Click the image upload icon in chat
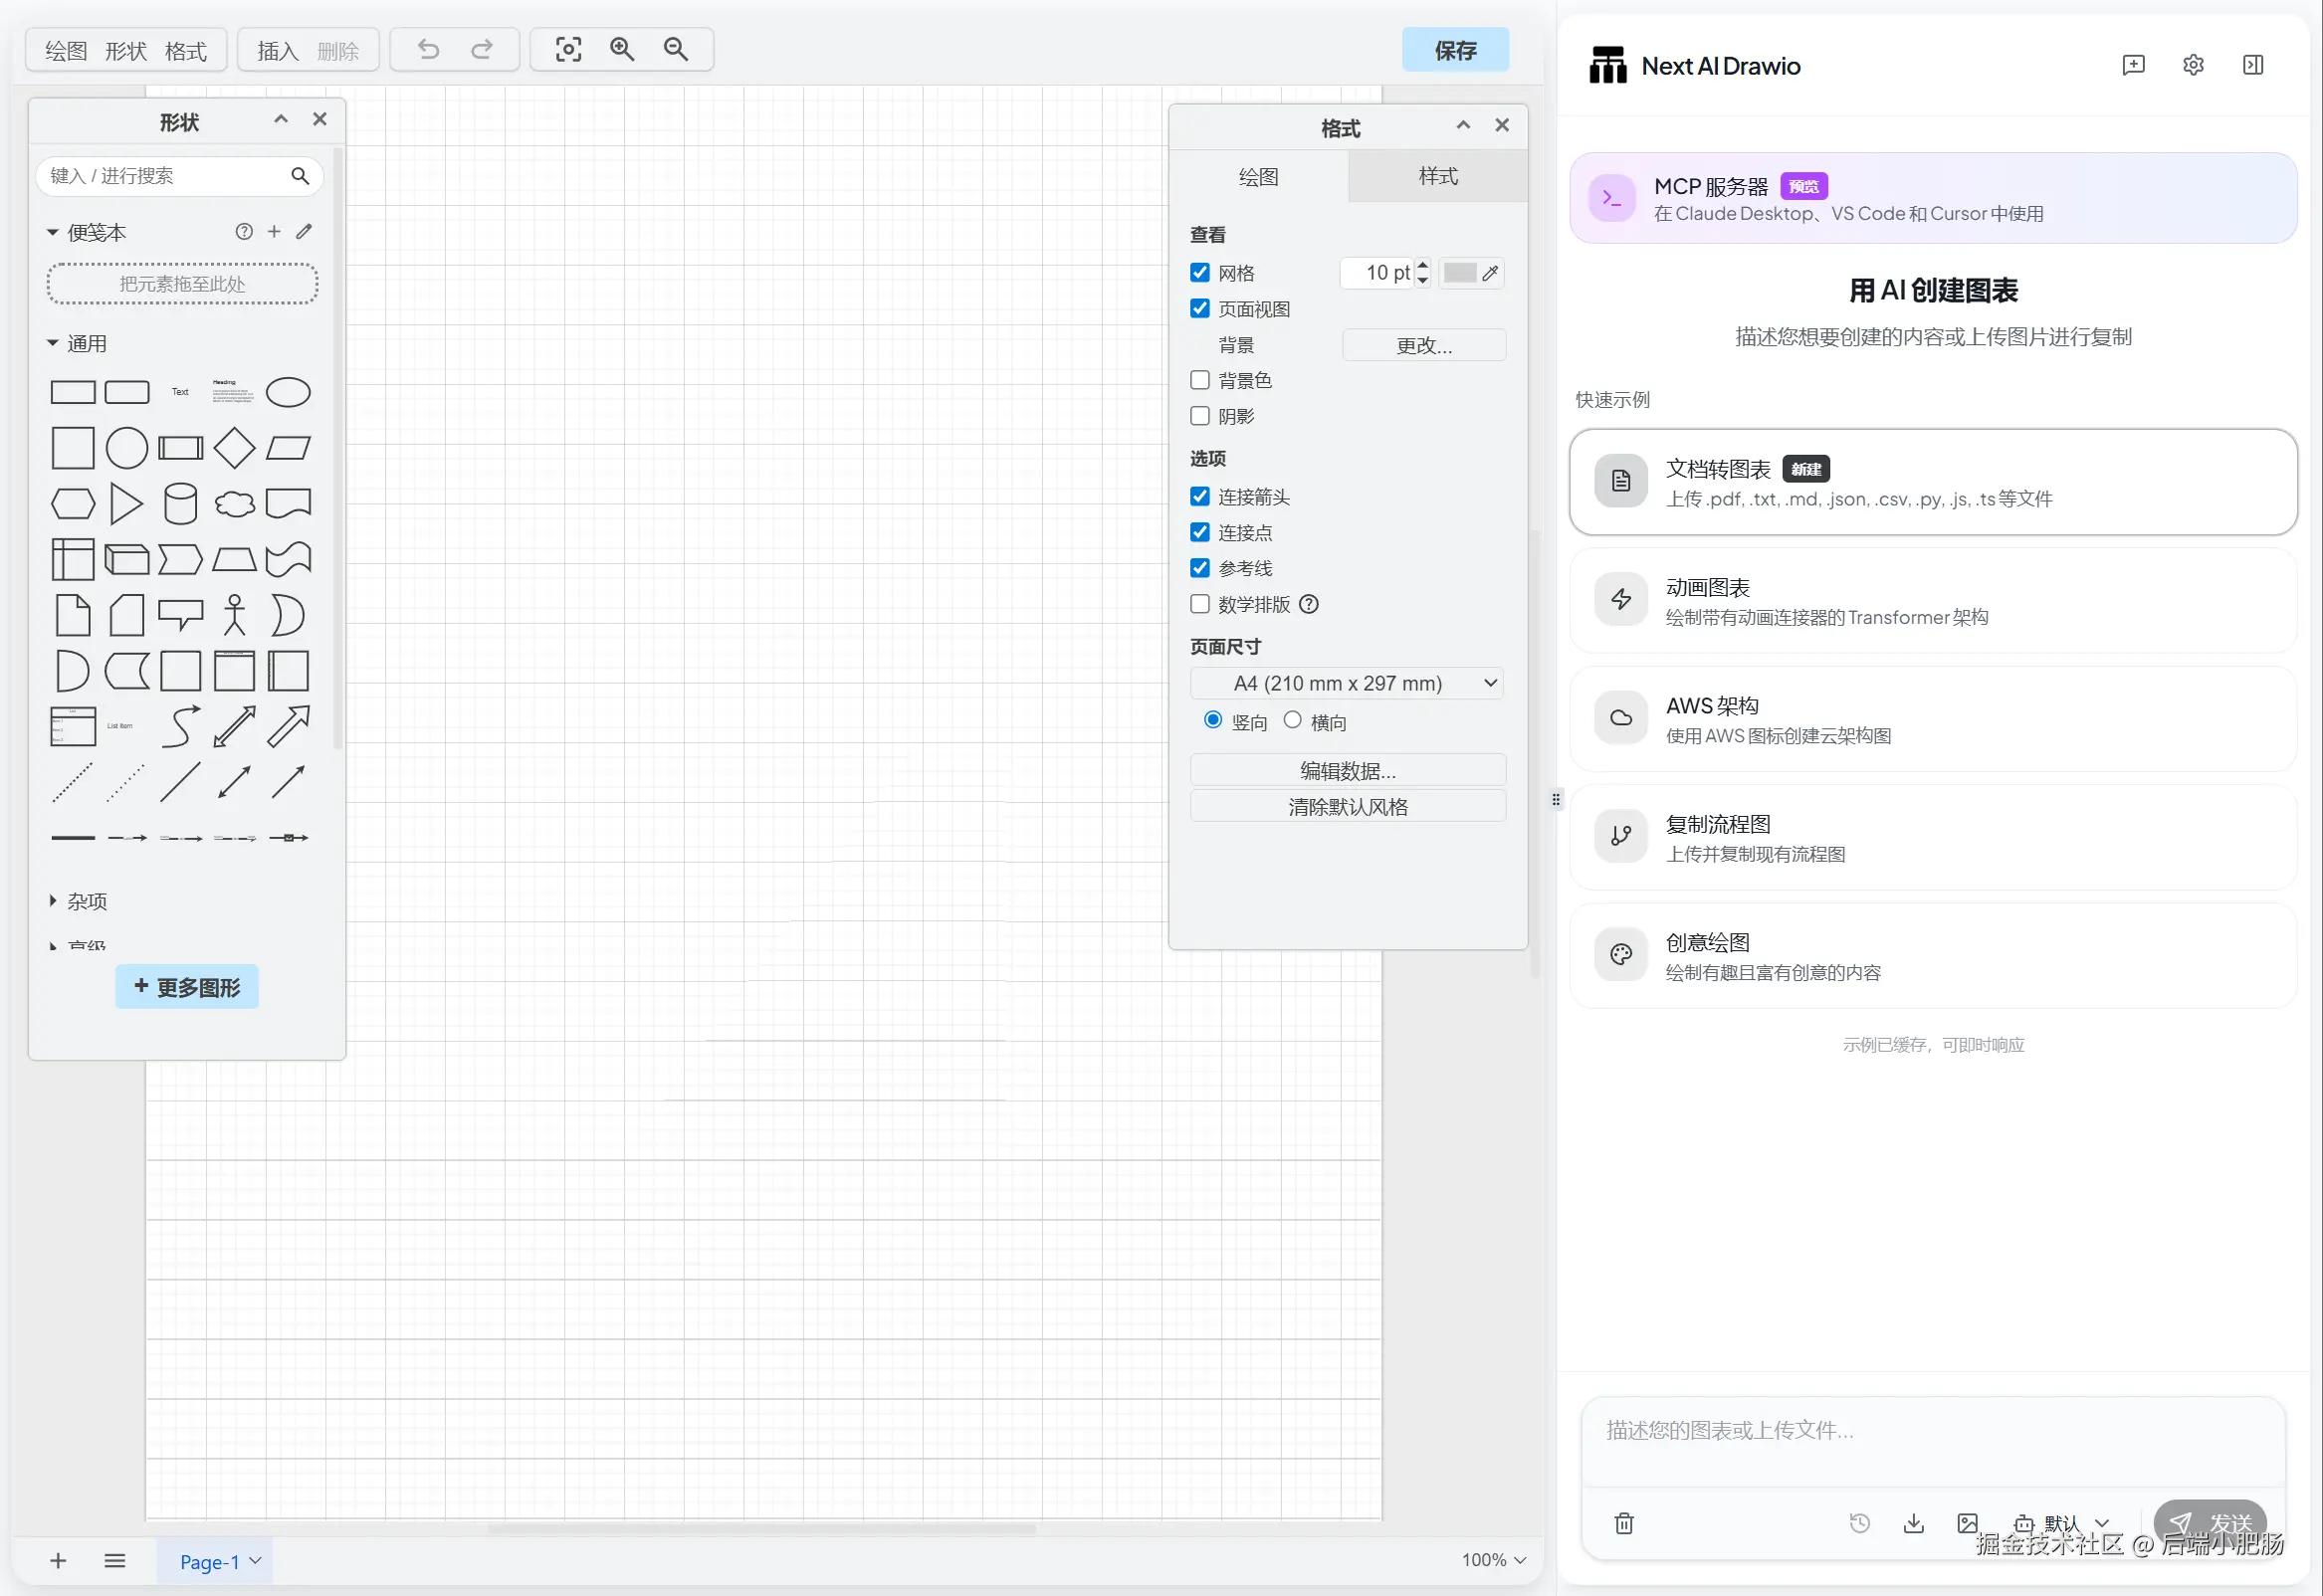2323x1596 pixels. click(1966, 1523)
